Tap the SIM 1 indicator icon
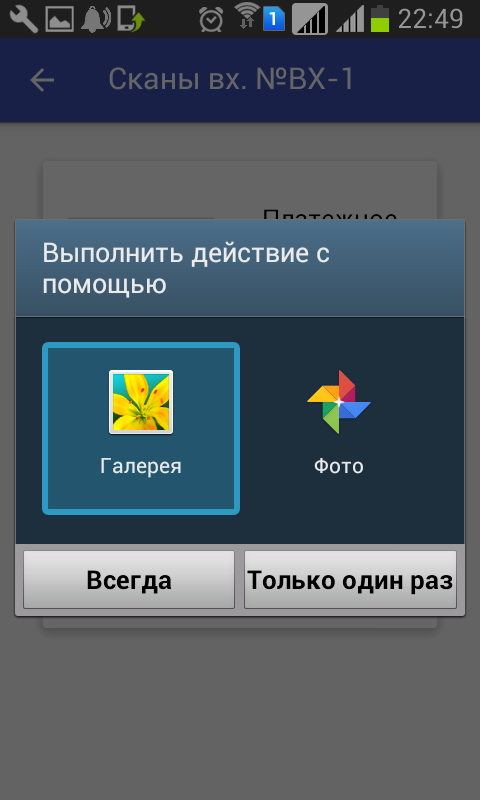The width and height of the screenshot is (480, 800). (x=274, y=19)
